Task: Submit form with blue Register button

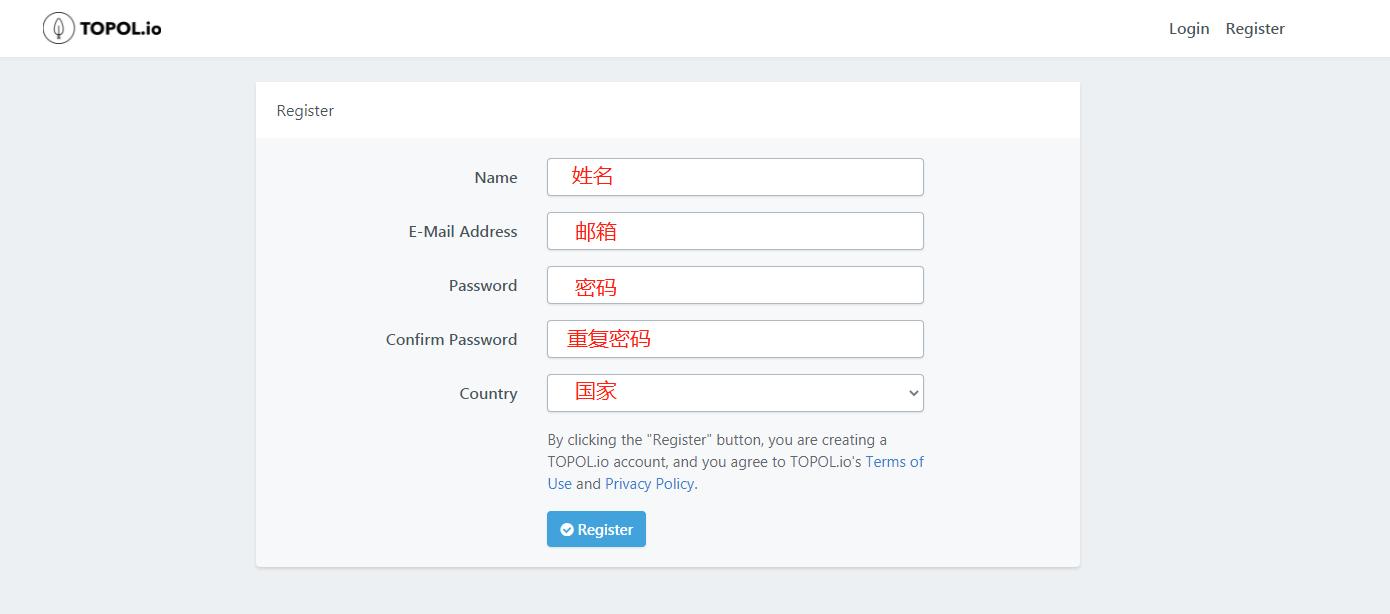Action: pos(596,529)
